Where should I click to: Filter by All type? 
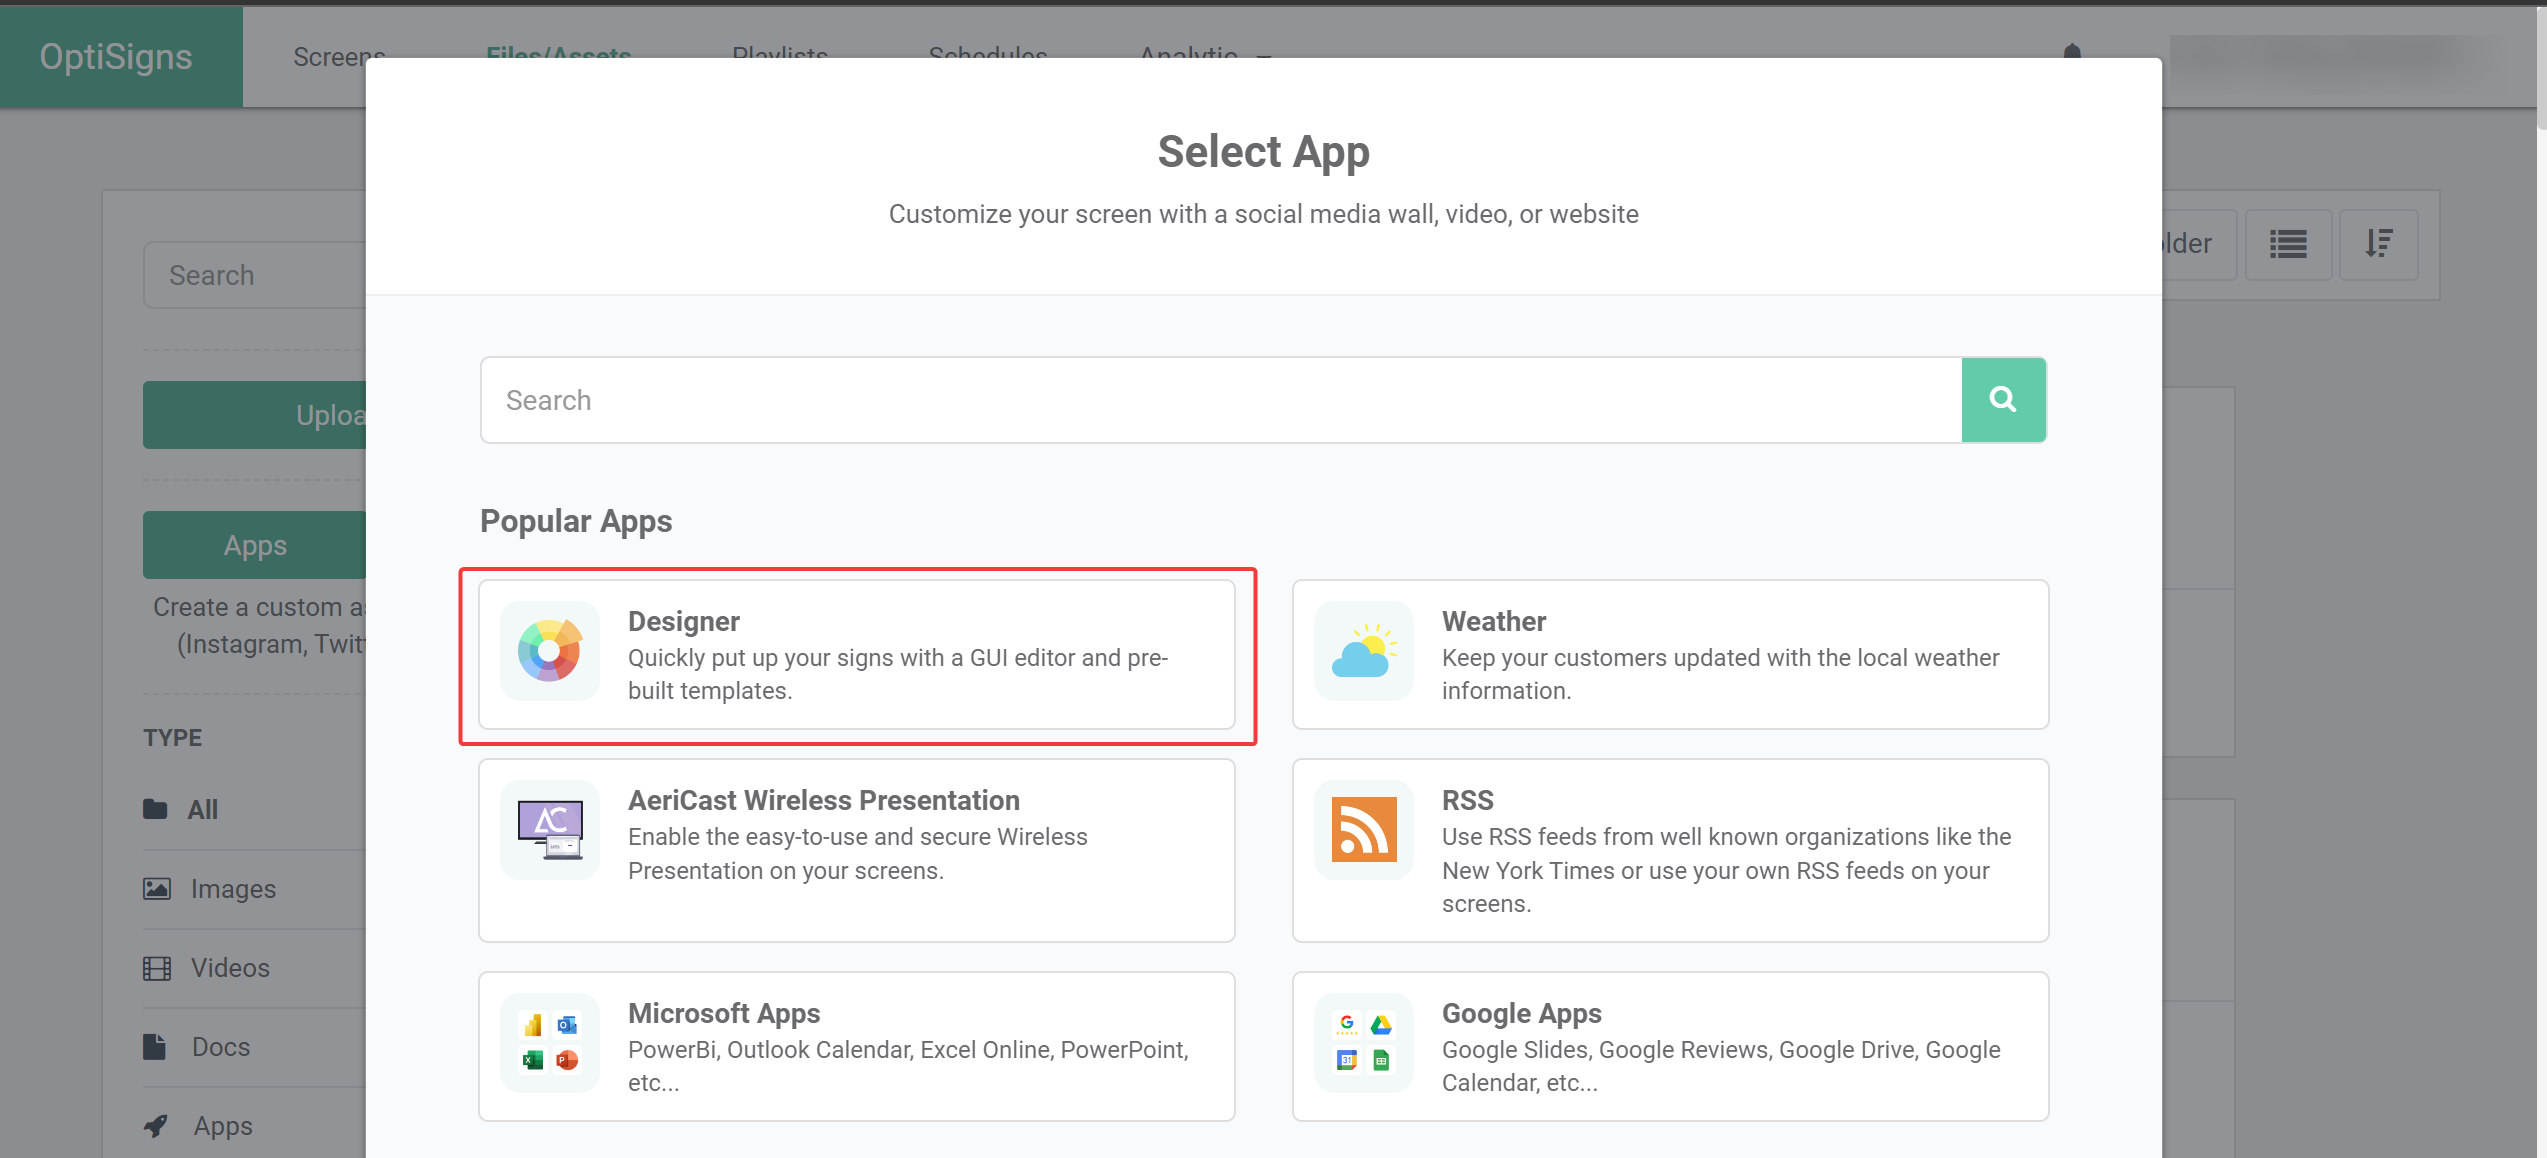pyautogui.click(x=203, y=810)
